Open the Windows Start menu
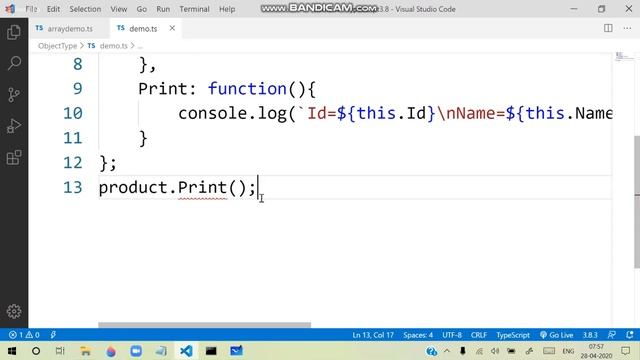 coord(12,351)
